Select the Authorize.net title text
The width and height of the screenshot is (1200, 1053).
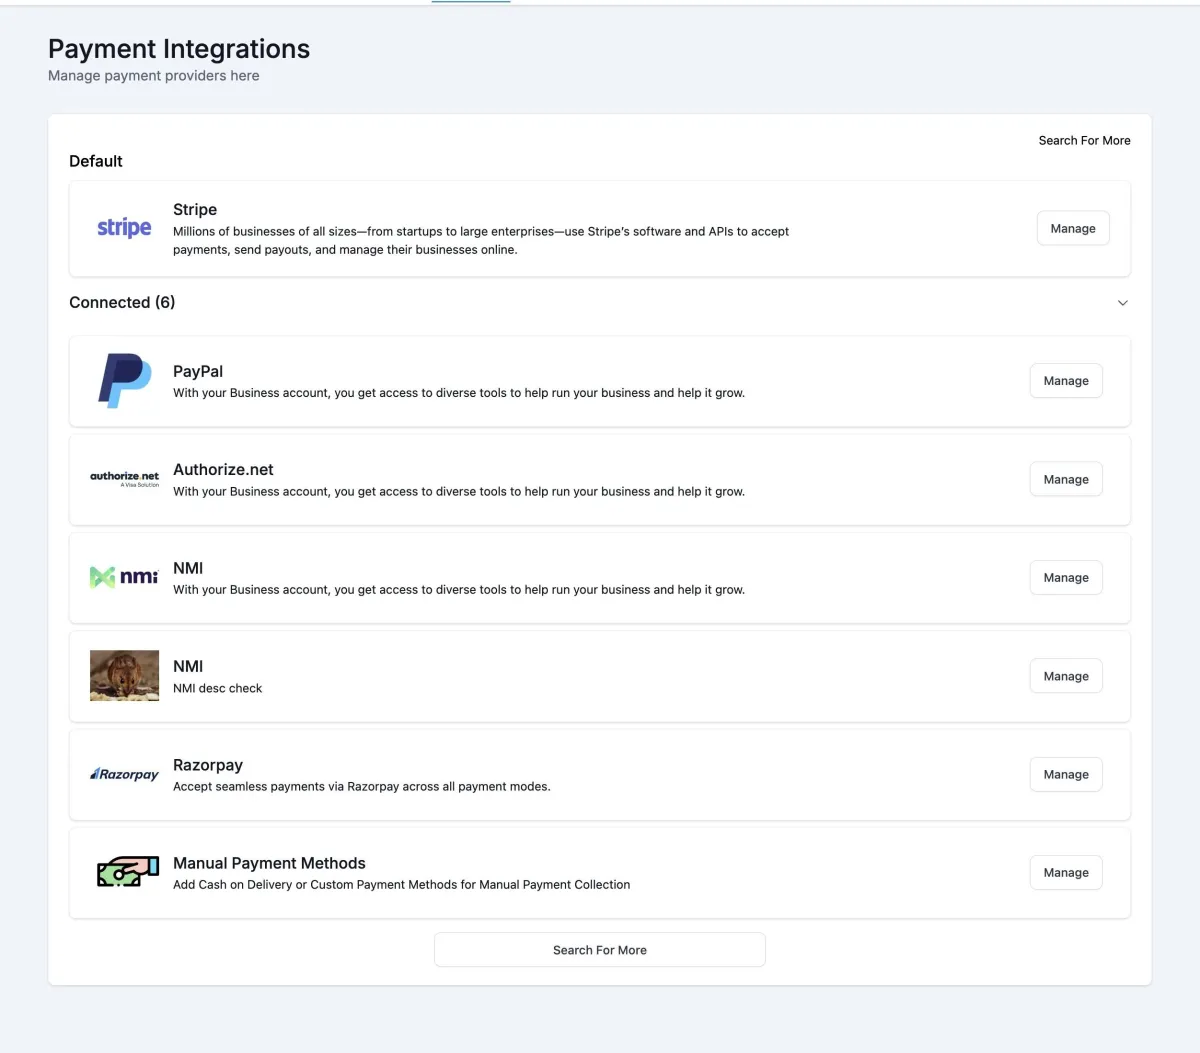coord(223,470)
